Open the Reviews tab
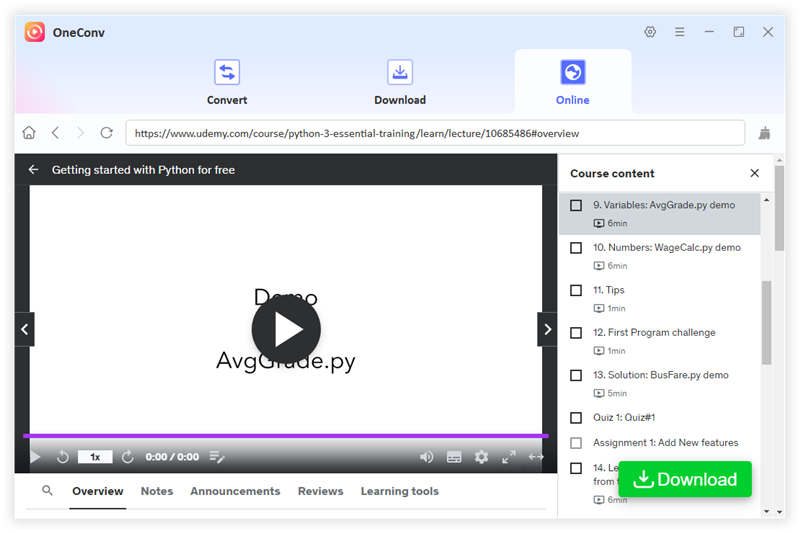Viewport: 800px width, 533px height. click(x=320, y=491)
